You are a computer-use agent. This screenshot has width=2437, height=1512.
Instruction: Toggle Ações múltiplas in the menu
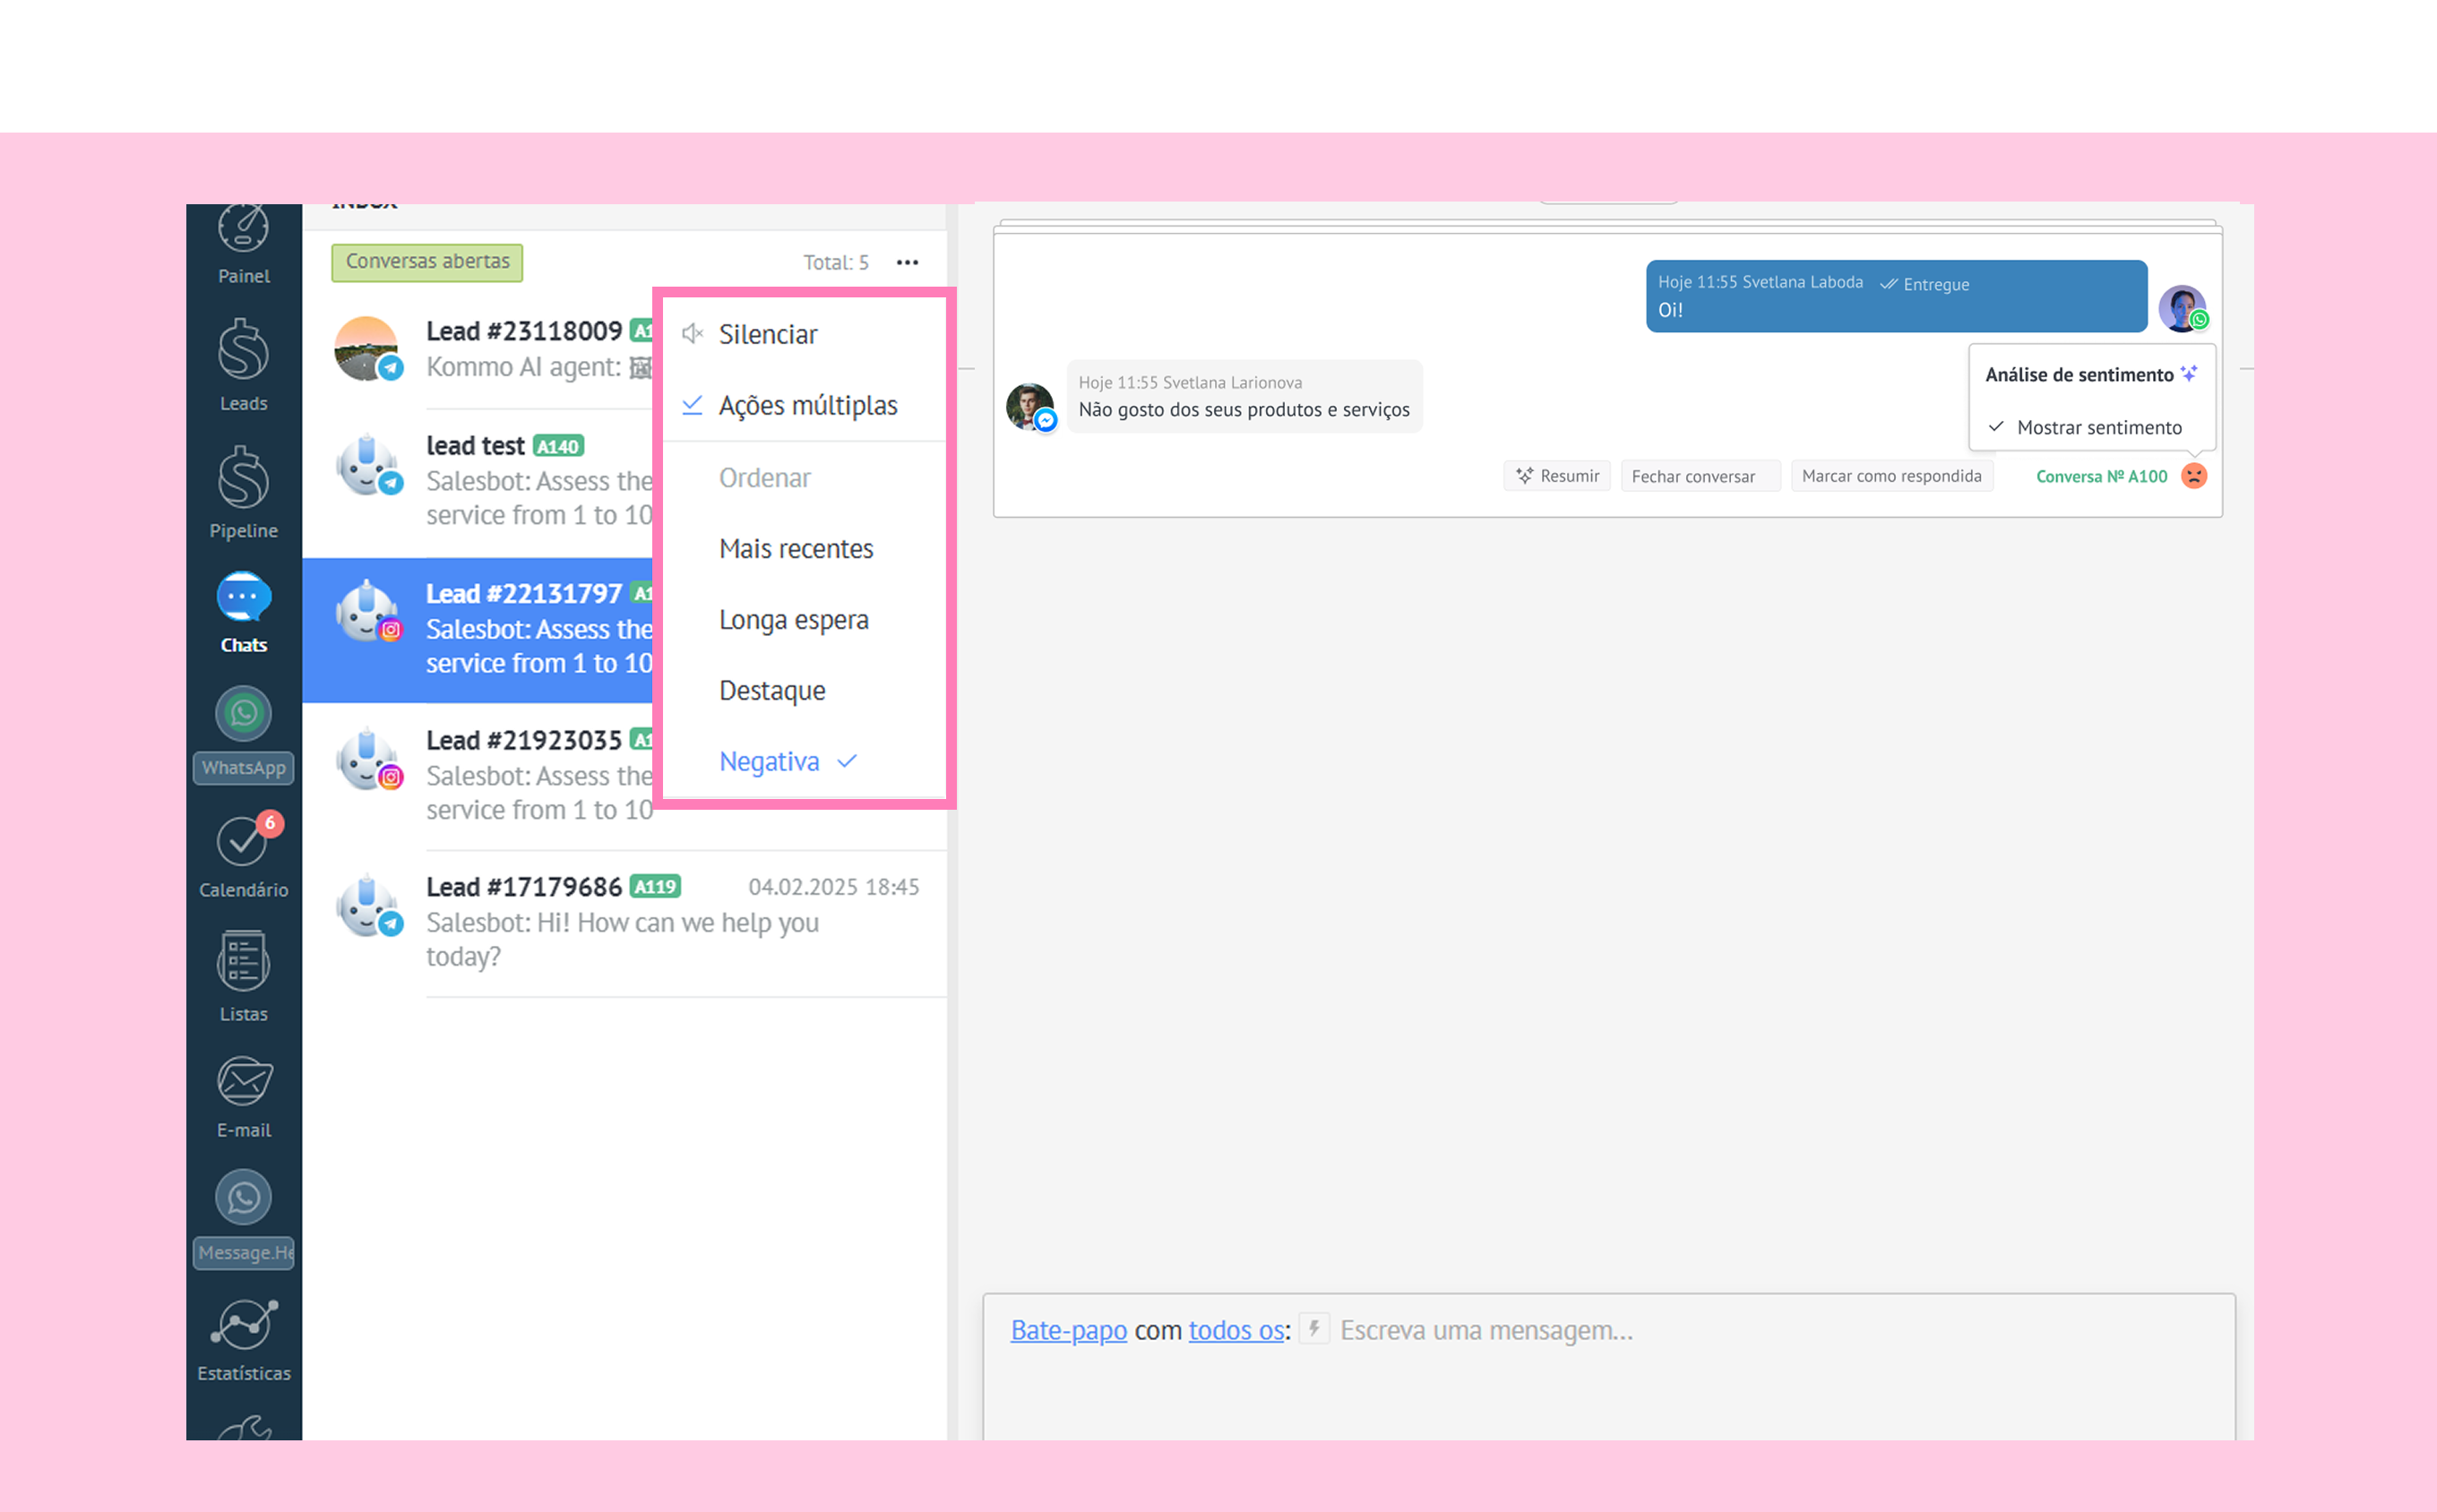[x=805, y=405]
